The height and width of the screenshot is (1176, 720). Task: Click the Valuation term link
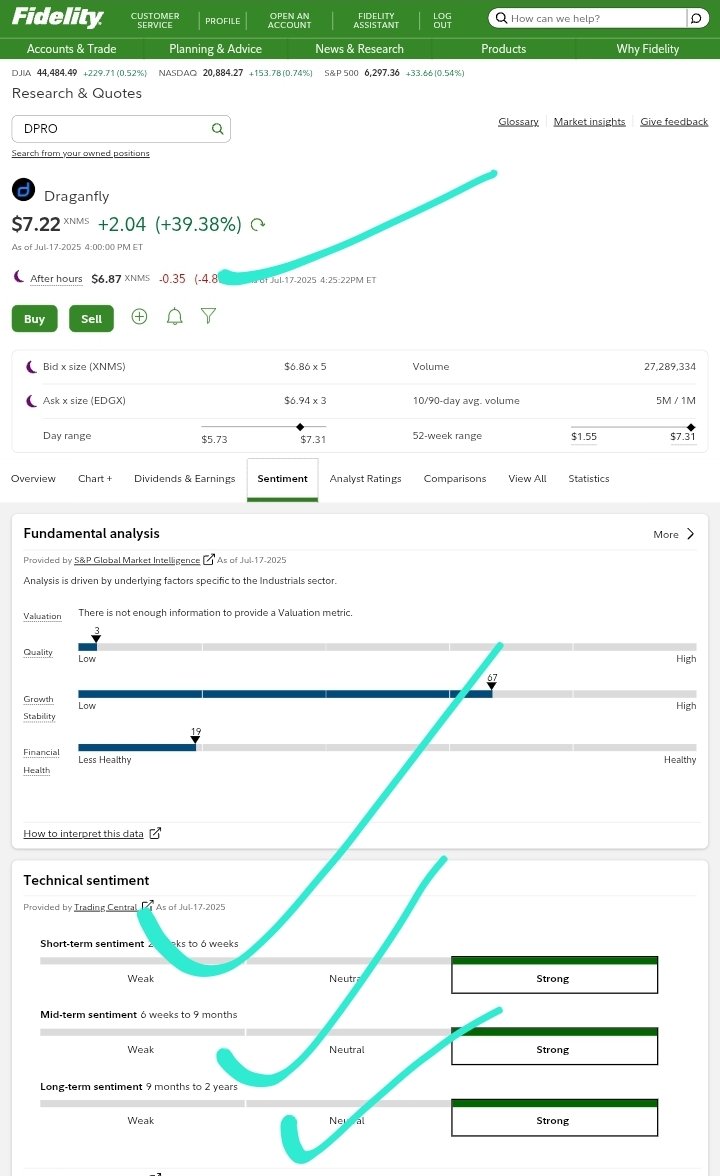42,616
